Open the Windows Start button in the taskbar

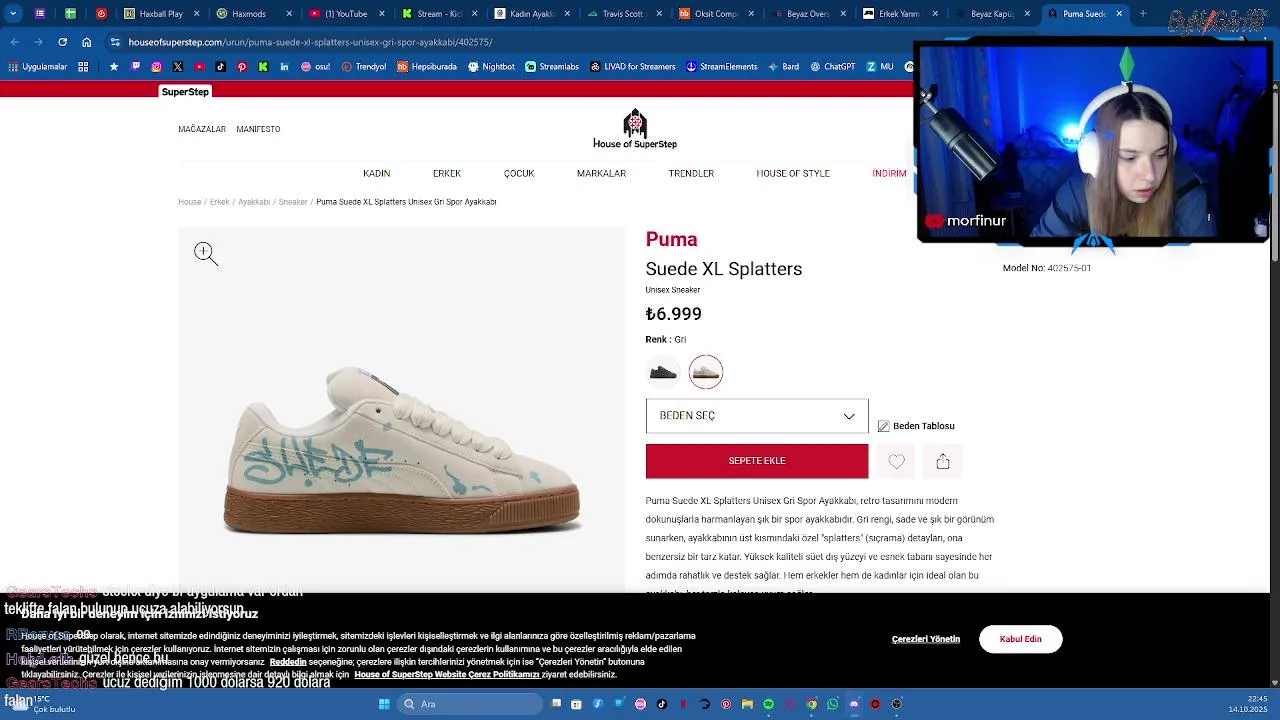click(384, 704)
